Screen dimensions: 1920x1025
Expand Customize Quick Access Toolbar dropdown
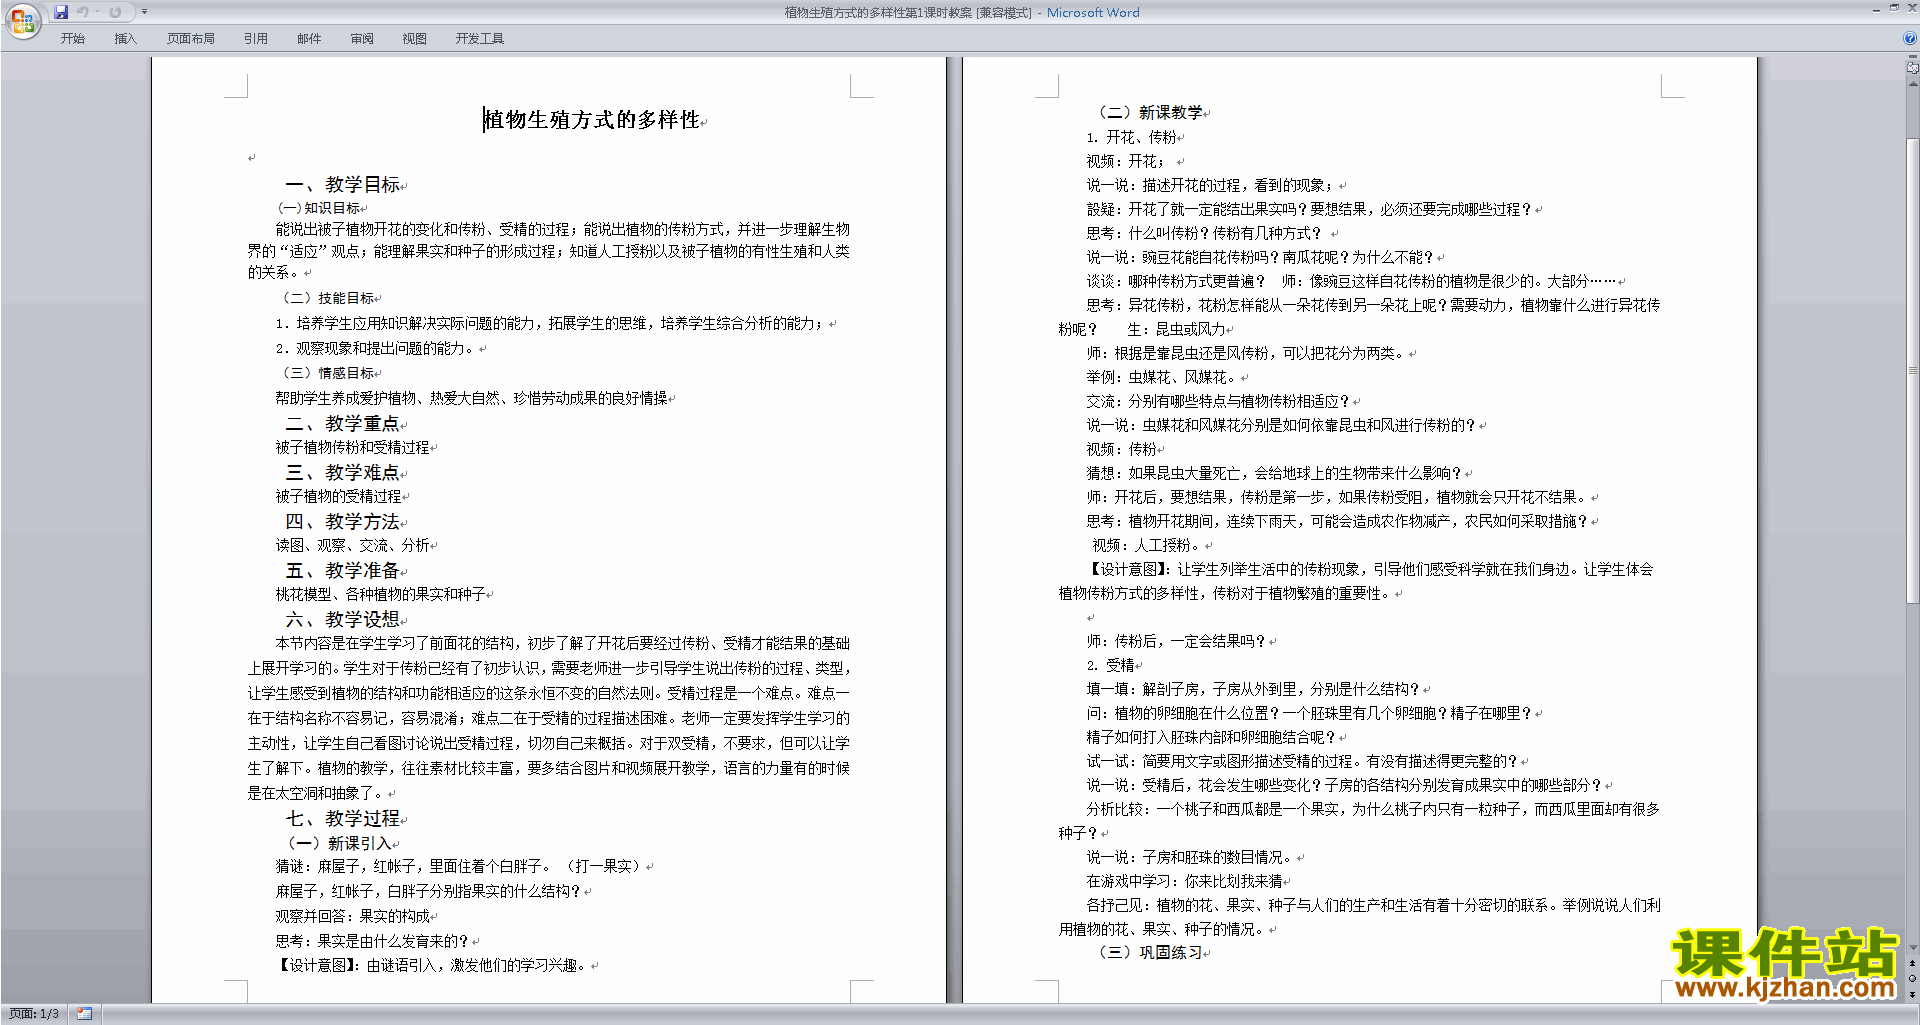144,12
